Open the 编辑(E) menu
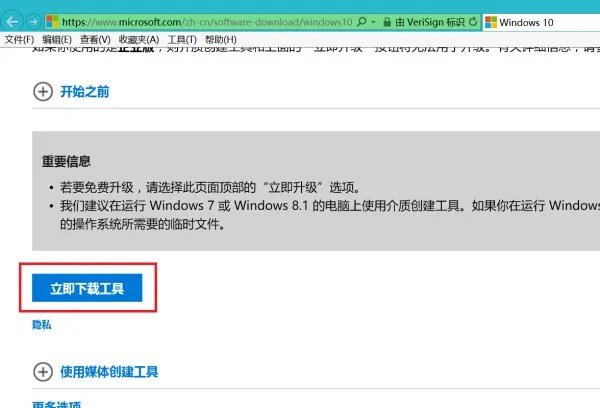Screen dimensions: 600x408 [x=57, y=39]
